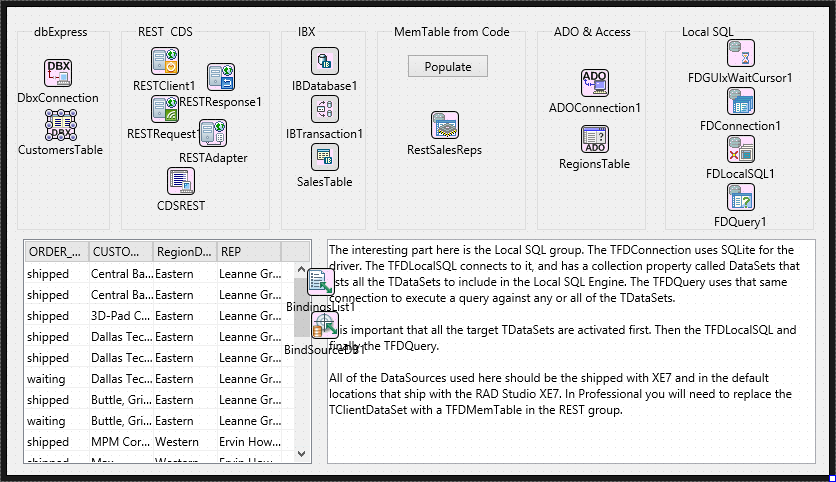Select the FDQuery1 component icon

pyautogui.click(x=741, y=197)
